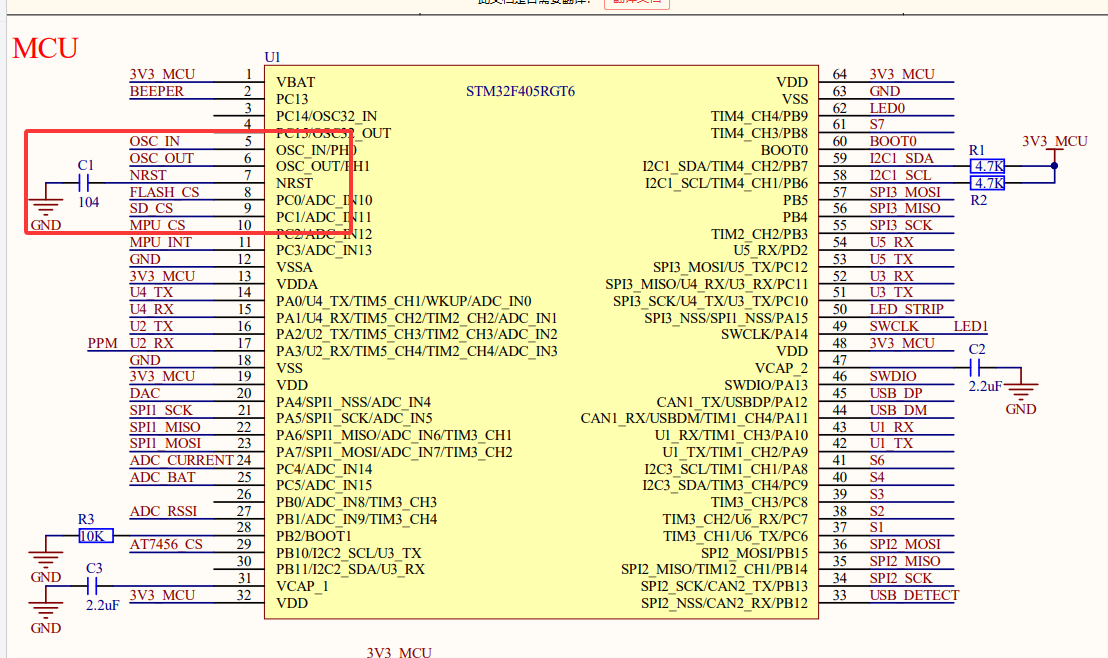
Task: Click the PC13 pin name
Action: [x=292, y=100]
